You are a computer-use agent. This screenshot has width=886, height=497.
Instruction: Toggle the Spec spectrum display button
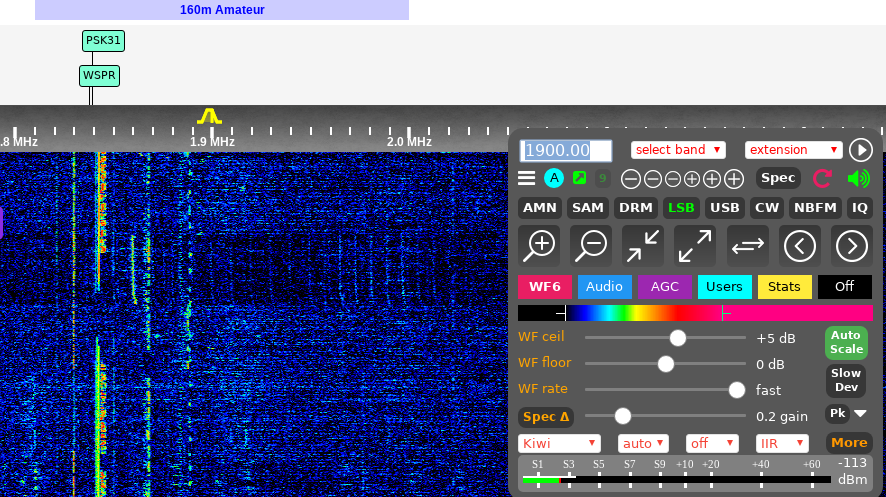(777, 178)
